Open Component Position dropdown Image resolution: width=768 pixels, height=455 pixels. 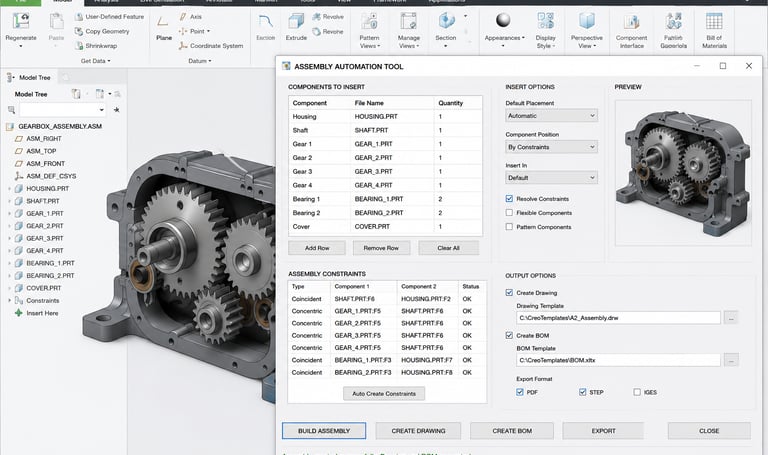[552, 147]
